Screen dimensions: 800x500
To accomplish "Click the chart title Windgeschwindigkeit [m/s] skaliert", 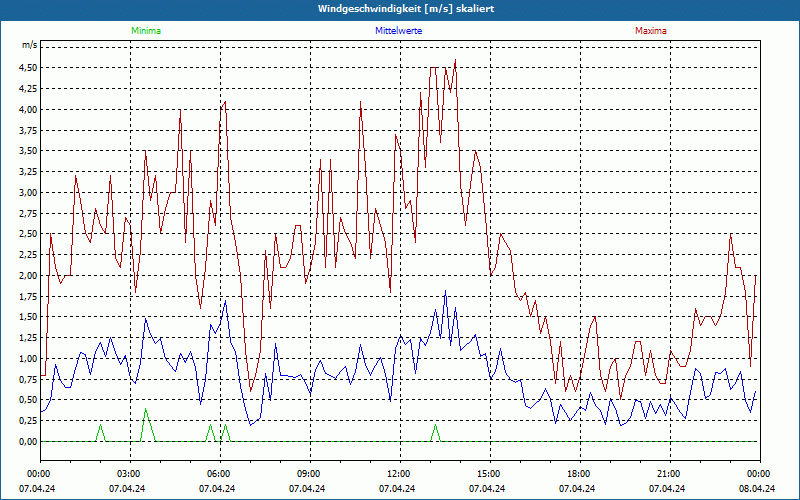I will pos(406,9).
